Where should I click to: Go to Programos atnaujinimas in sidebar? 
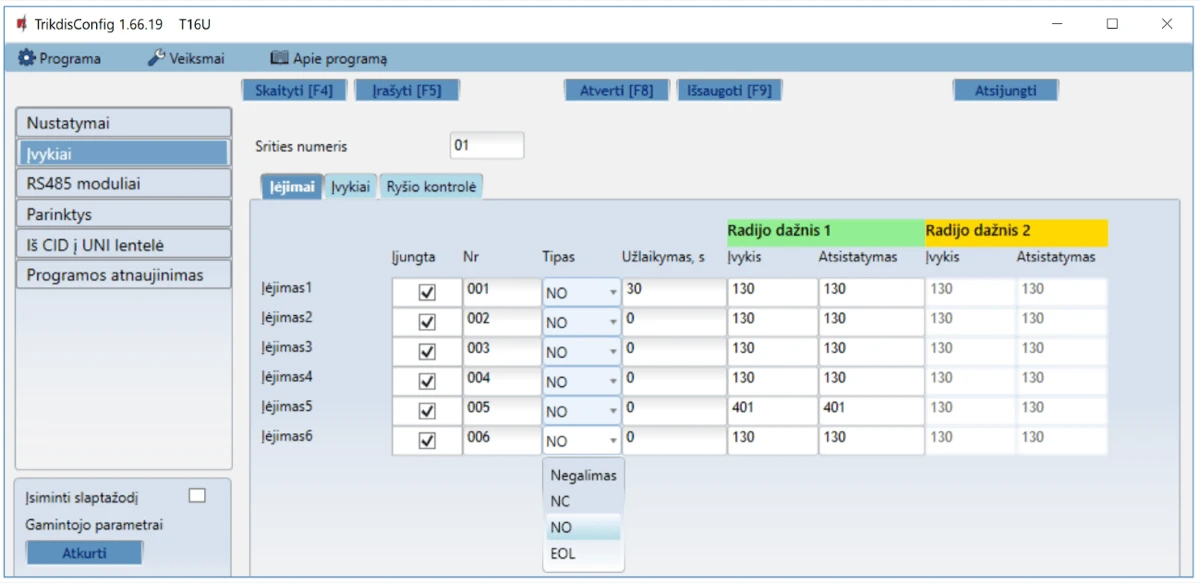point(124,275)
